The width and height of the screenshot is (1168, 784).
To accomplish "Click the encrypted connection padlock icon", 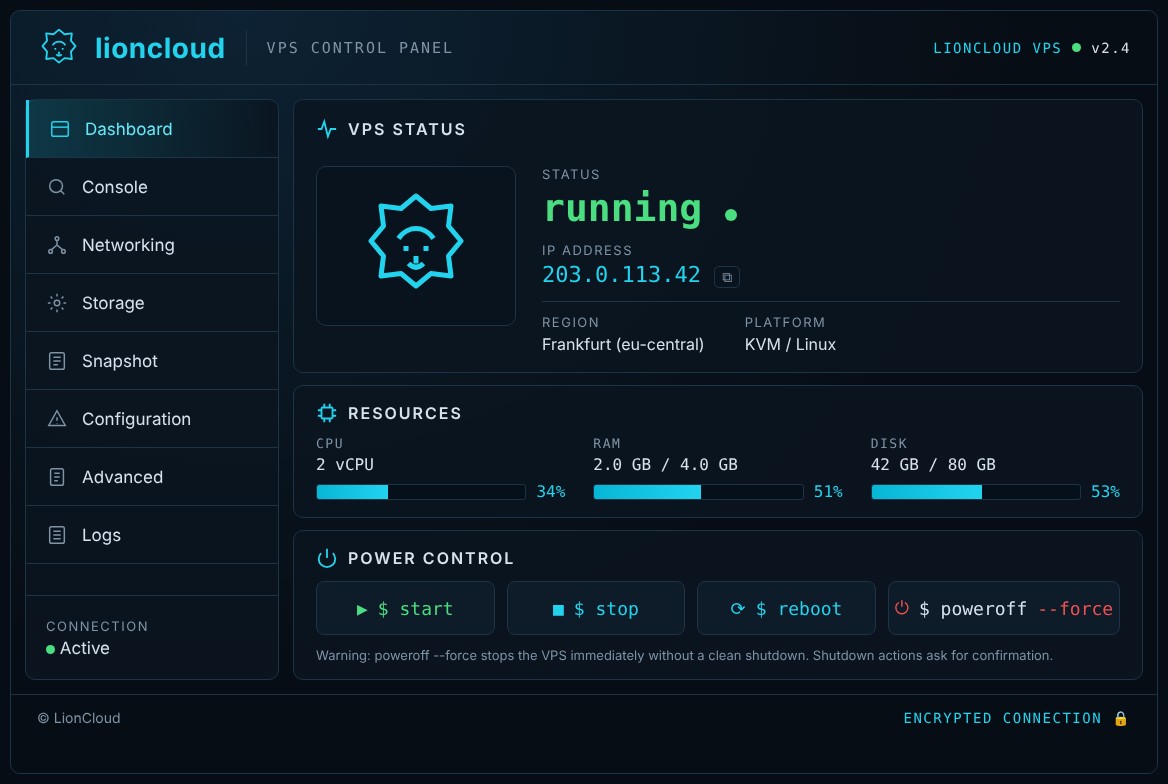I will [1120, 718].
